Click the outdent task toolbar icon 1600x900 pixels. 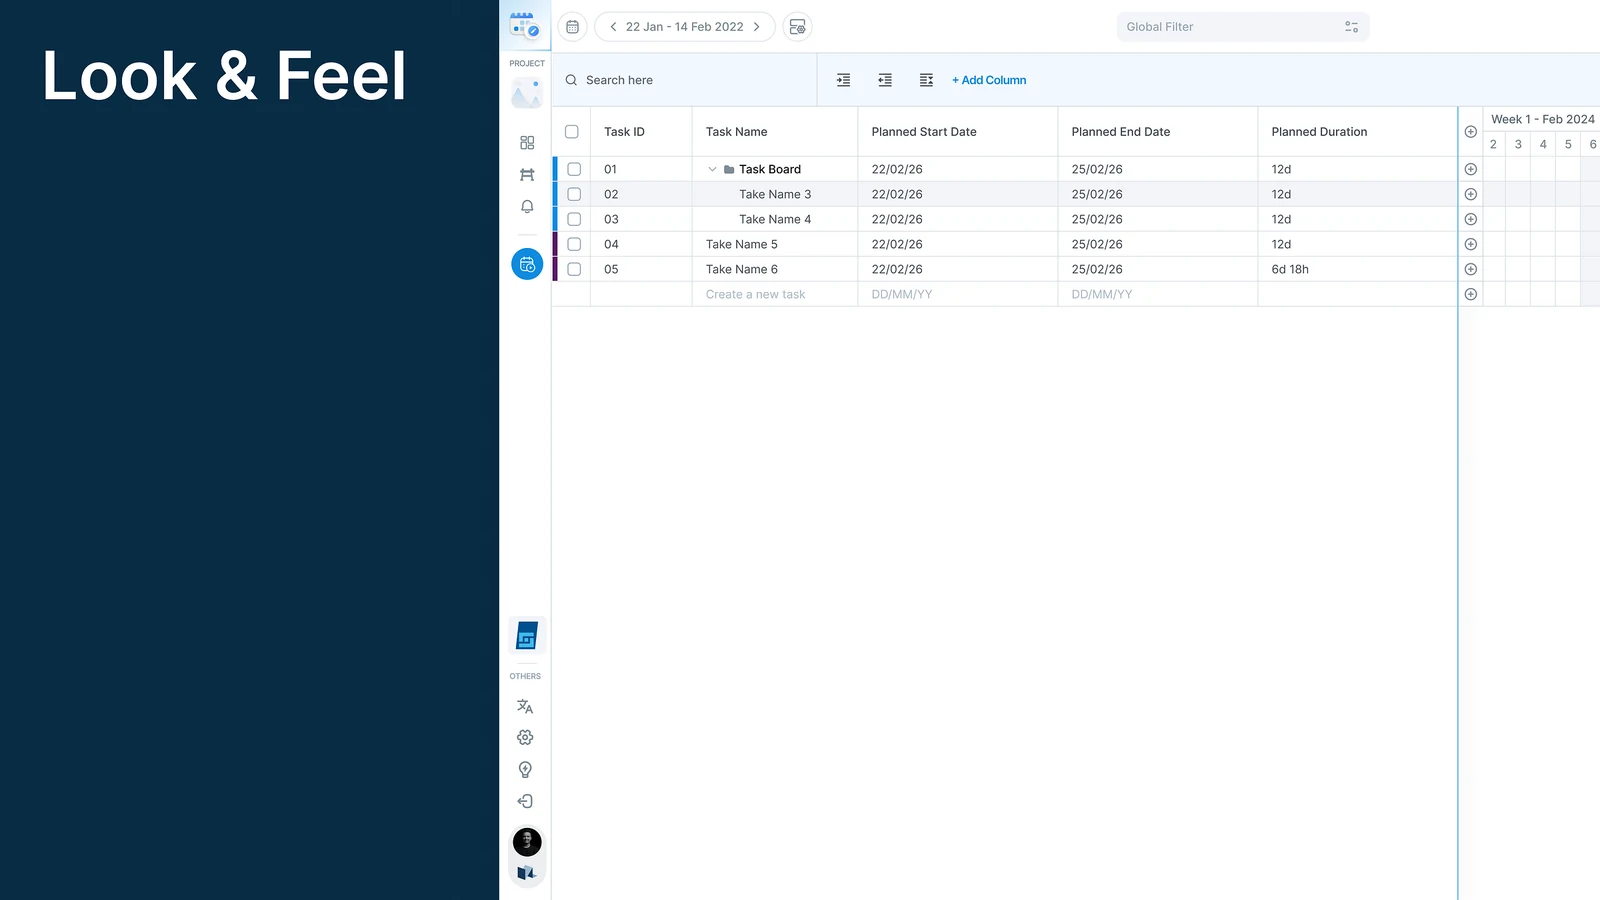point(885,80)
